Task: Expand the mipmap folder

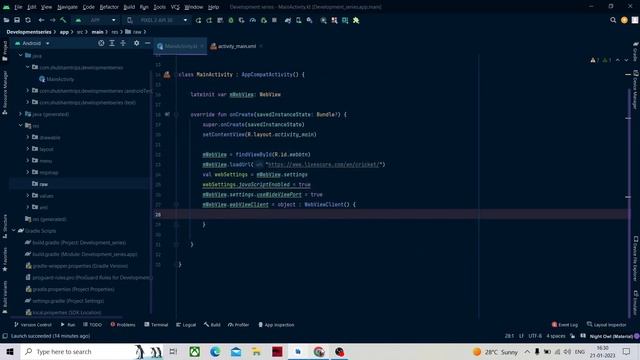Action: coord(28,172)
